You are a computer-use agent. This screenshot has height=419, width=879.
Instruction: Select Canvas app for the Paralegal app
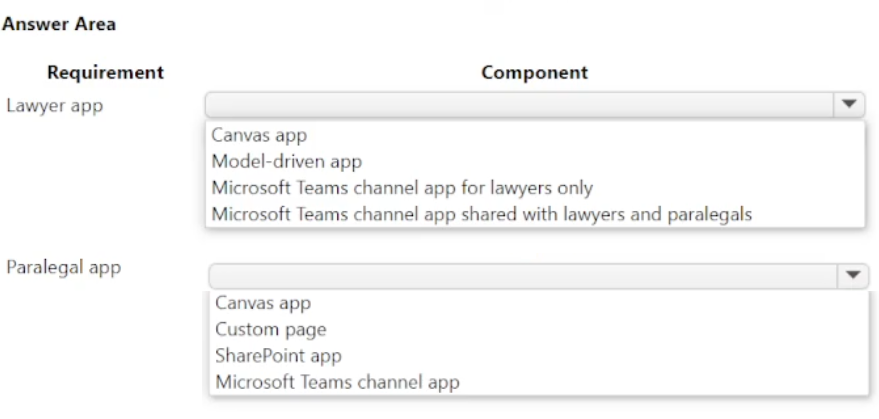[263, 303]
